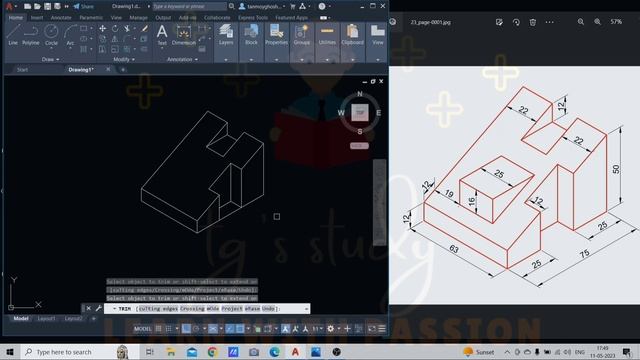
Task: Click the TOP face of the ViewCube
Action: pyautogui.click(x=360, y=112)
